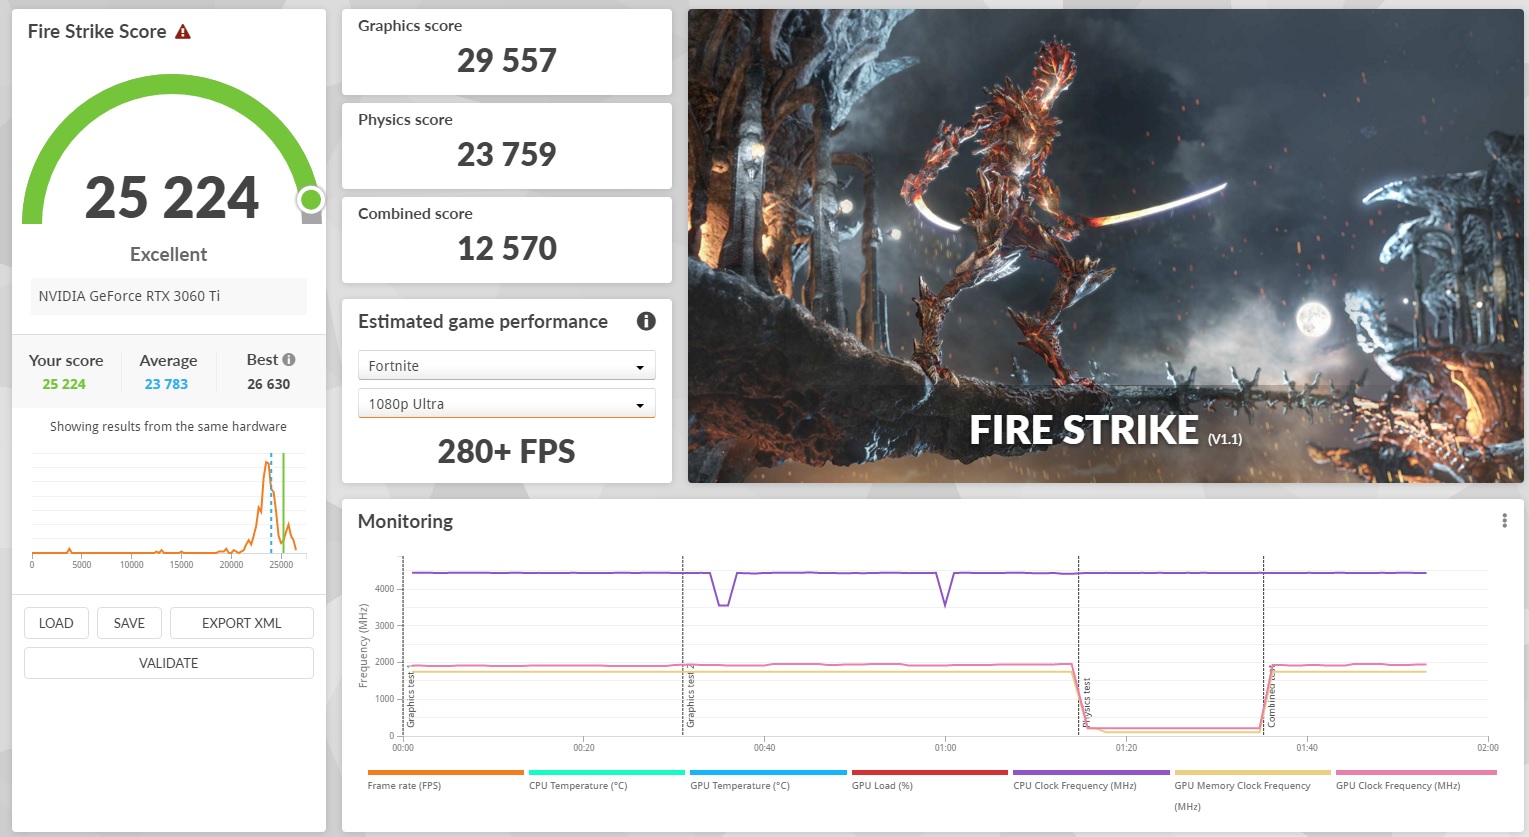Screen dimensions: 1529x837
Task: Click the Estimated game performance heading
Action: (x=483, y=322)
